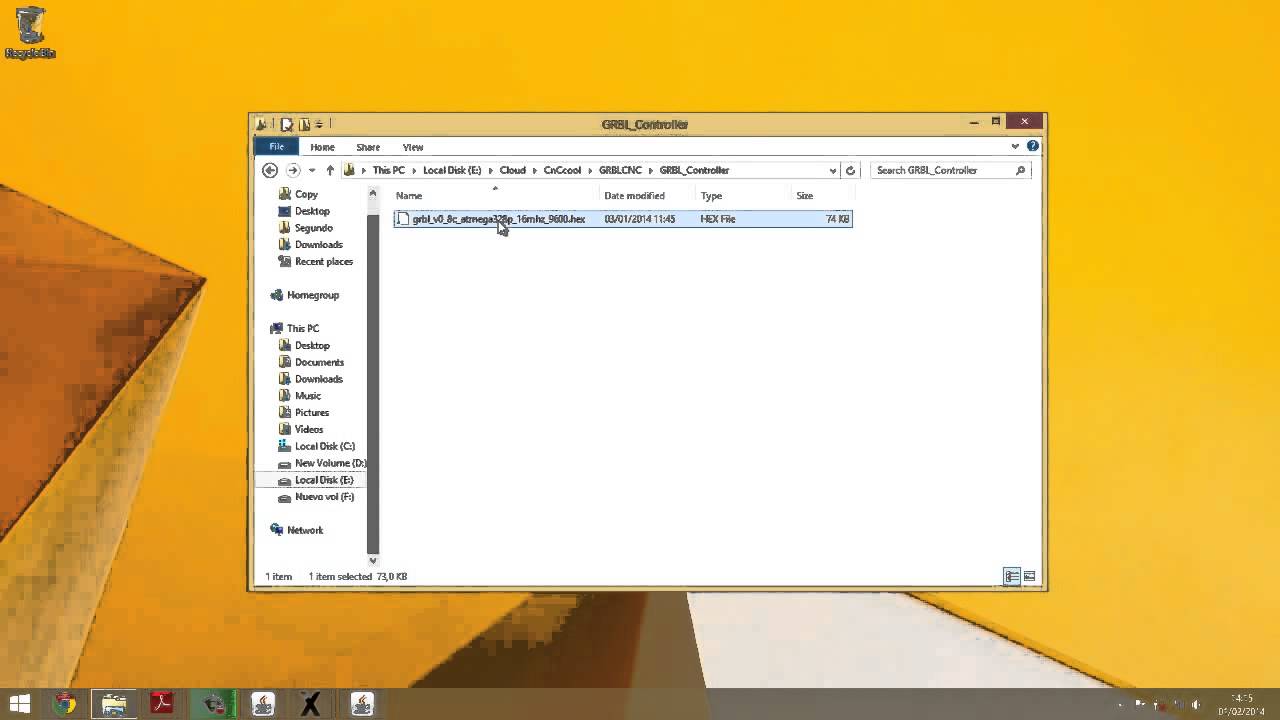Go forward with the Forward arrow
The image size is (1280, 720).
pos(293,170)
